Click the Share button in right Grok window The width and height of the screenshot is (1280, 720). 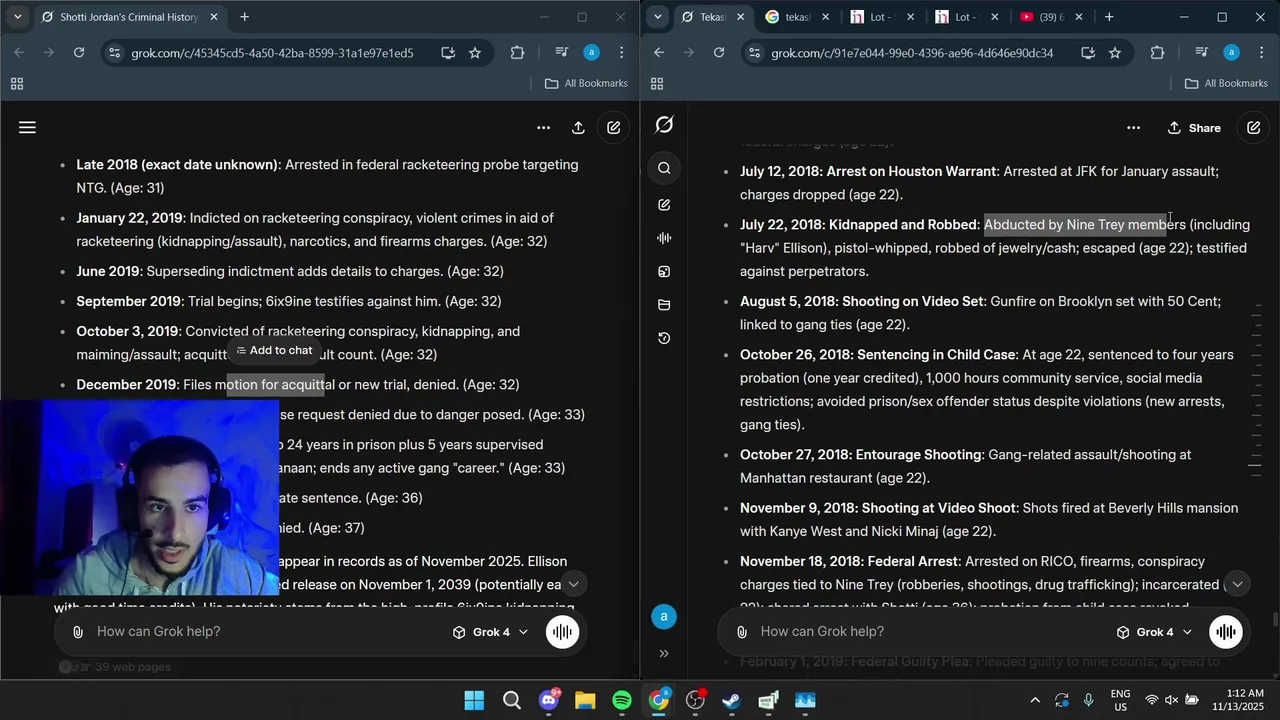click(x=1194, y=128)
